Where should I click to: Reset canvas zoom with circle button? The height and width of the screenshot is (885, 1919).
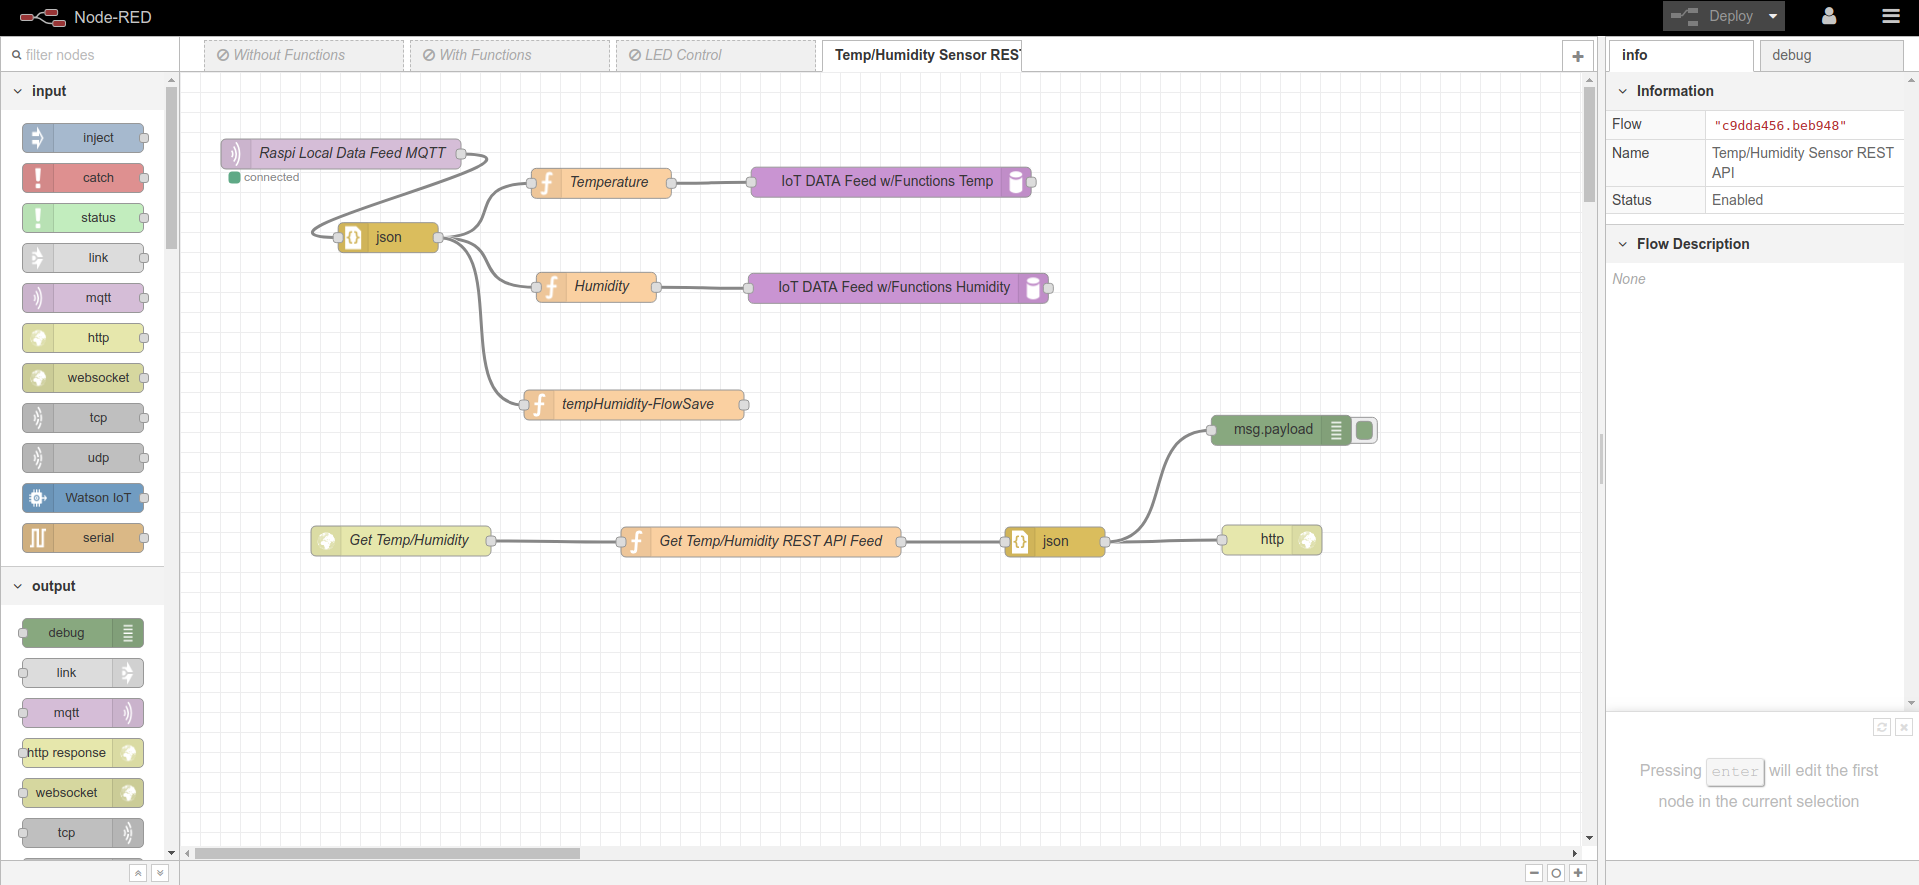pyautogui.click(x=1556, y=873)
